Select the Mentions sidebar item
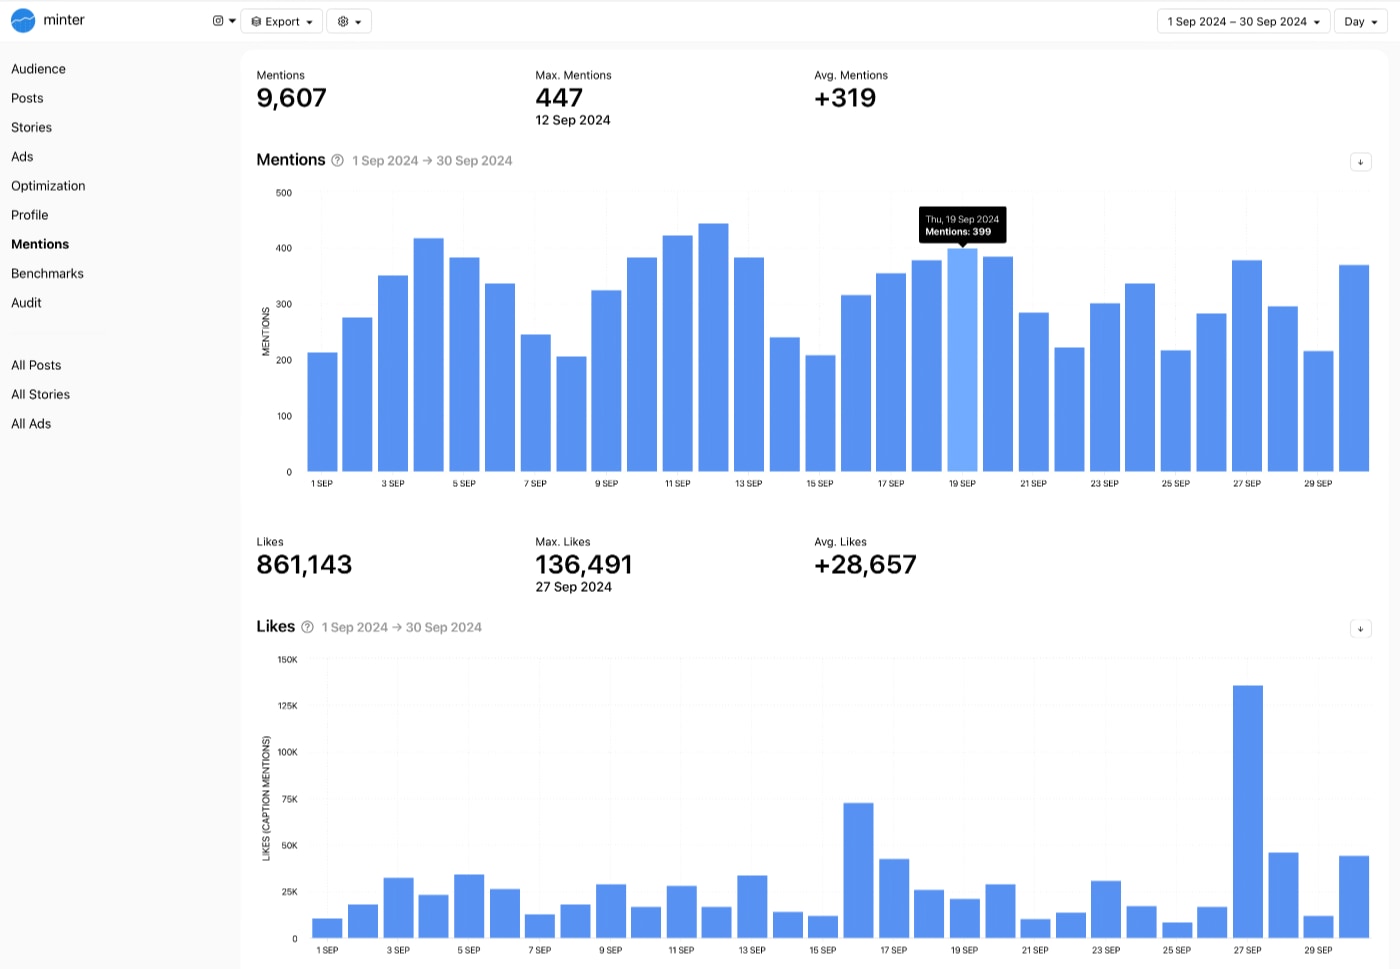The image size is (1400, 969). click(40, 244)
